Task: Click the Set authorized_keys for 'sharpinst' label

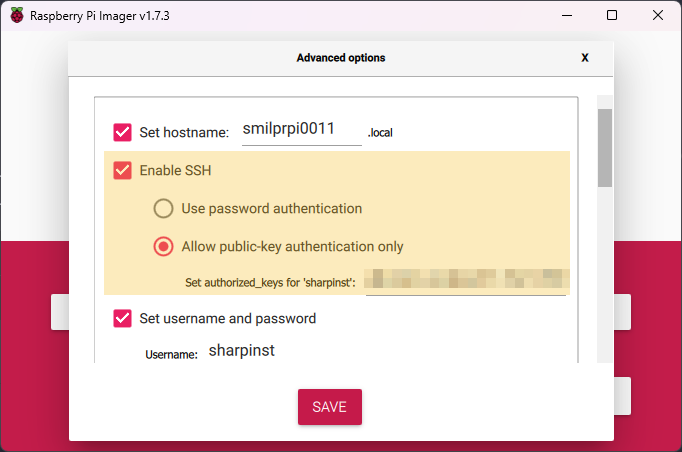Action: pyautogui.click(x=270, y=283)
